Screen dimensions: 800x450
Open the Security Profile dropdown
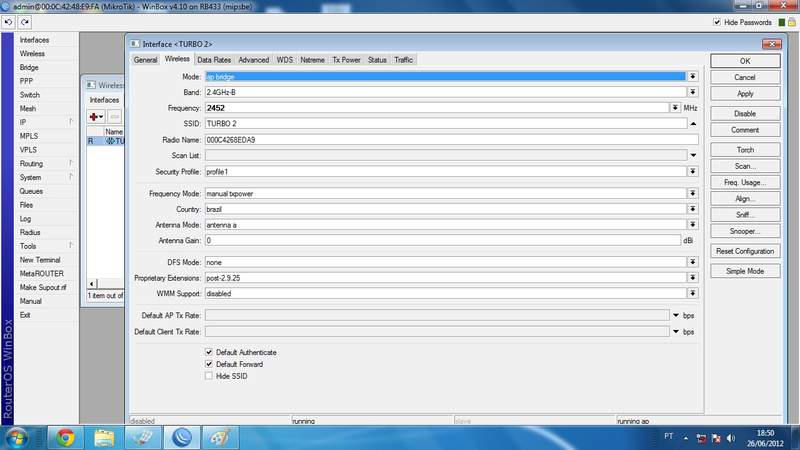click(692, 171)
